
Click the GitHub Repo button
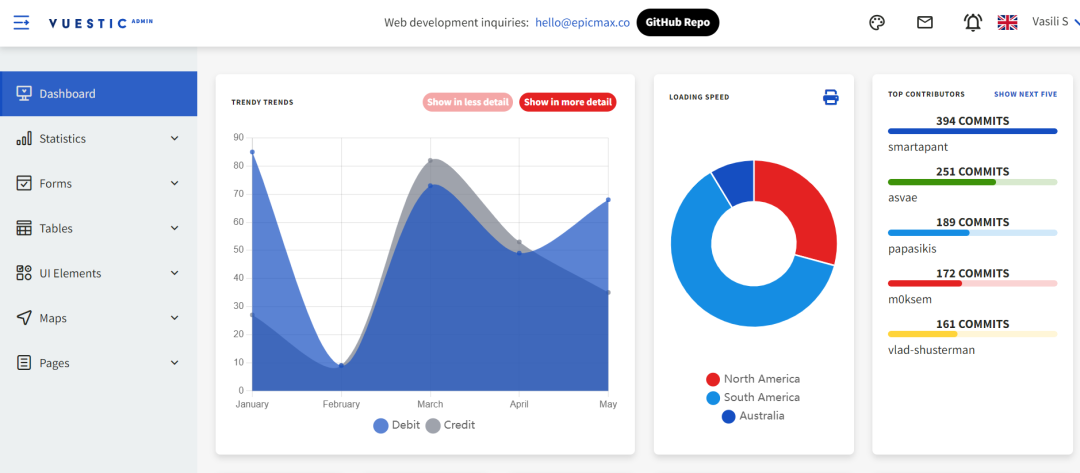click(x=677, y=22)
